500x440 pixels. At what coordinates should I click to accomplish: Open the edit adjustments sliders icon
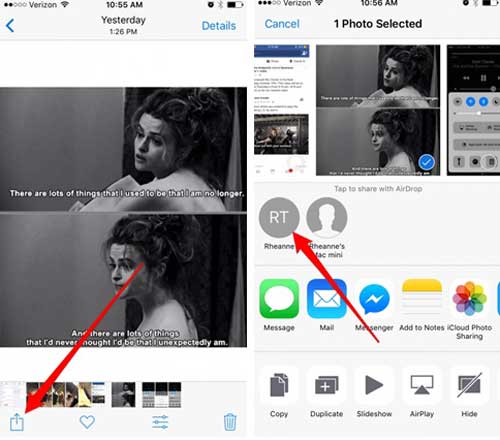[160, 422]
